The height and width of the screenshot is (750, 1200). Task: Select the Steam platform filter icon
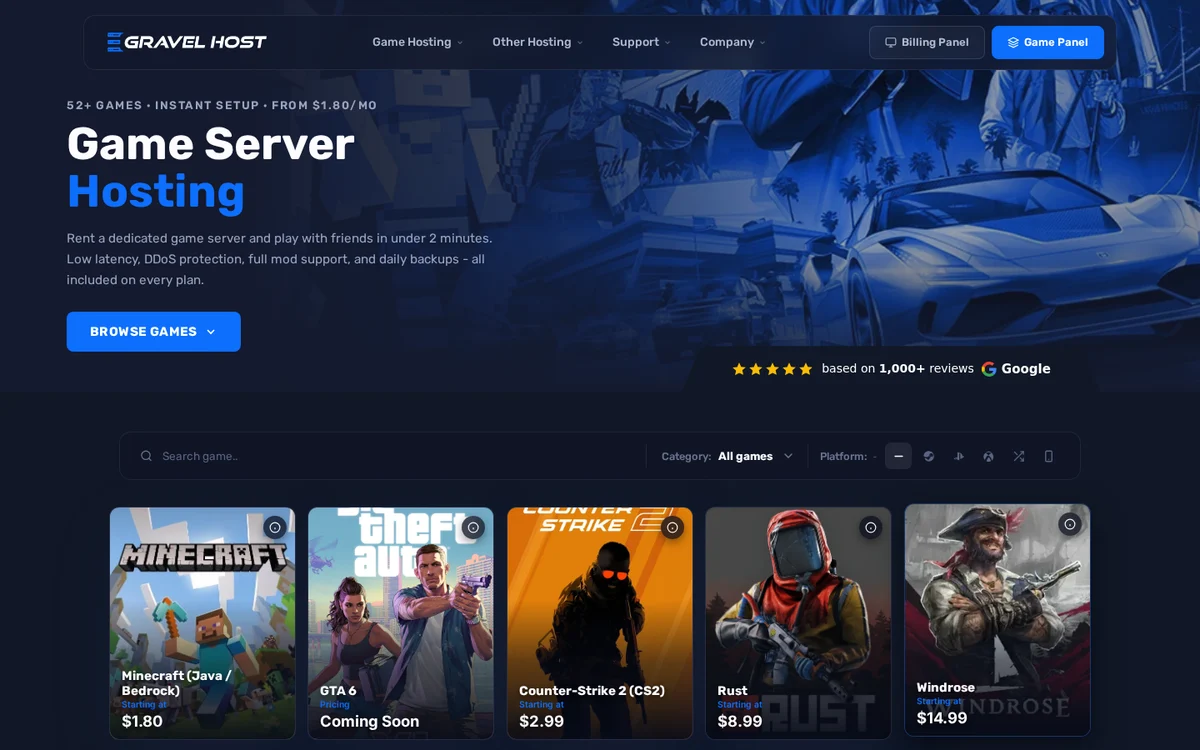click(x=929, y=456)
